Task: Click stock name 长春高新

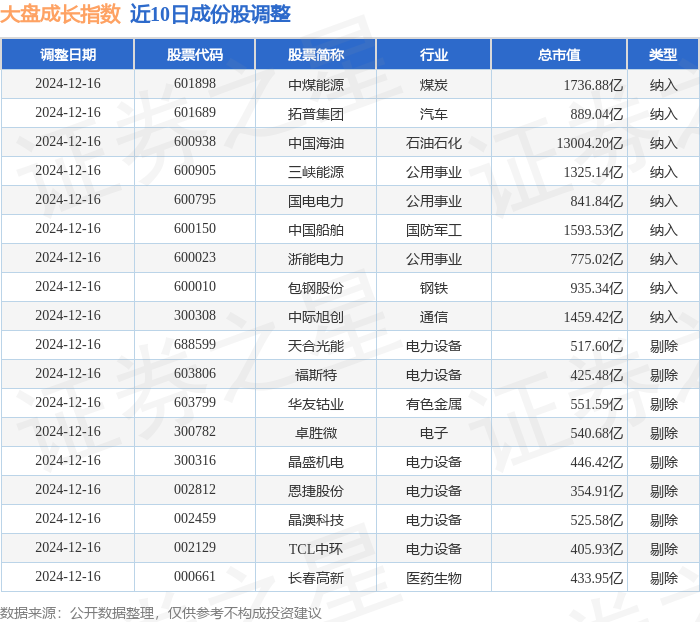Action: pos(316,578)
